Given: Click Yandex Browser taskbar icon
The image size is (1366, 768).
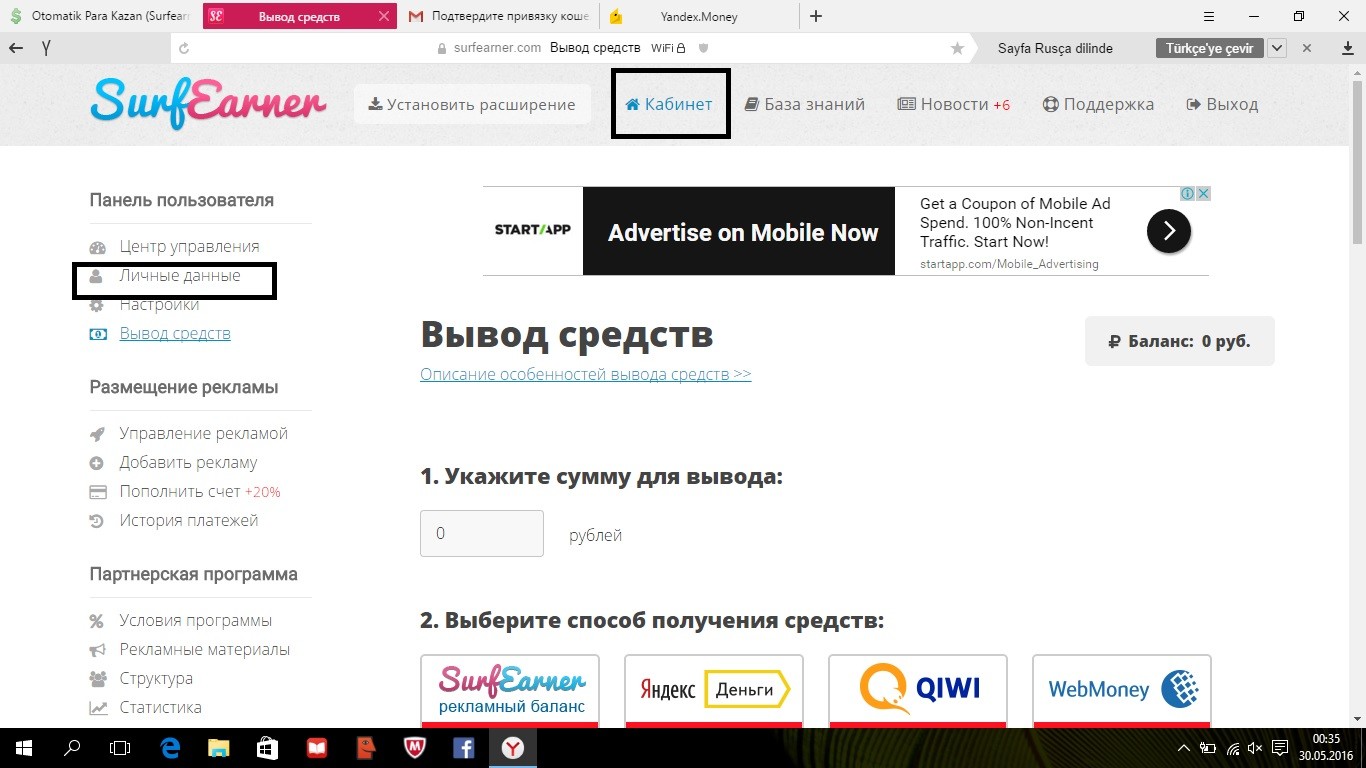Looking at the screenshot, I should pyautogui.click(x=512, y=747).
